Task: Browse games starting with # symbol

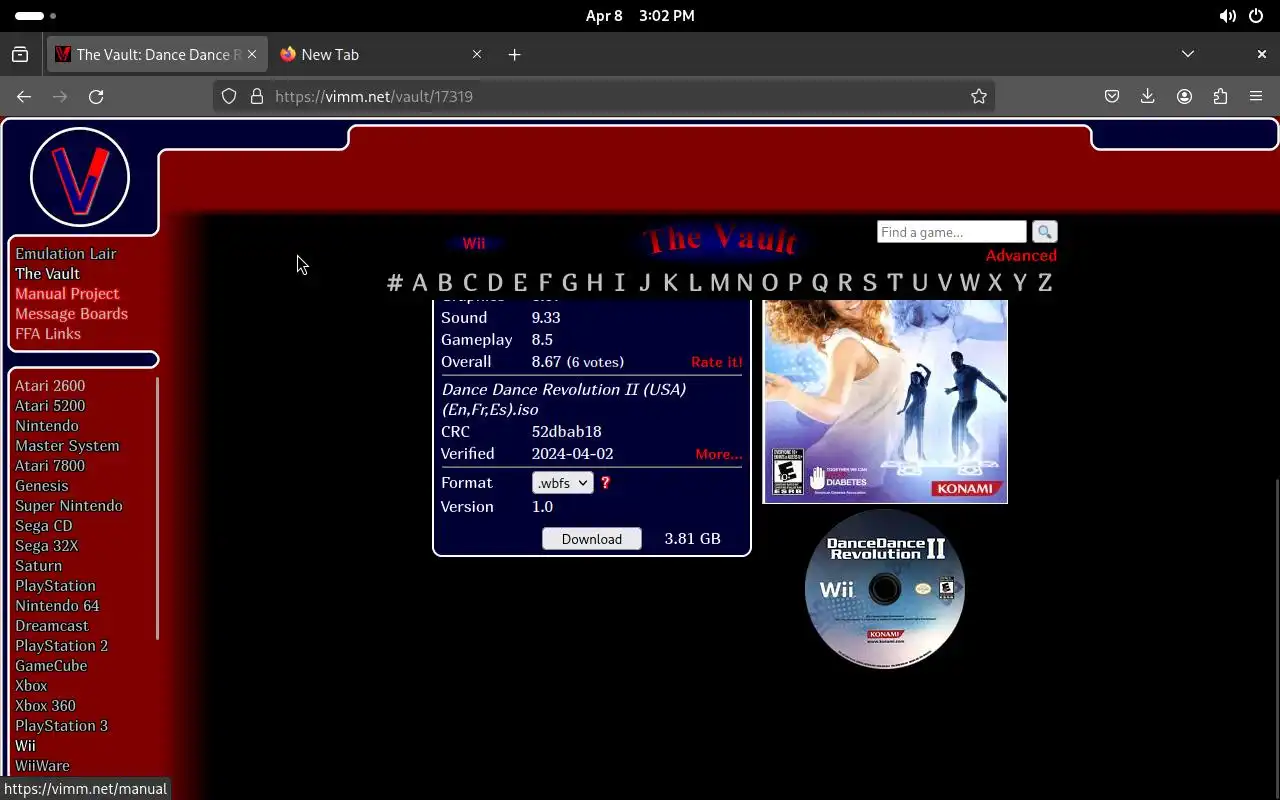Action: pyautogui.click(x=395, y=282)
